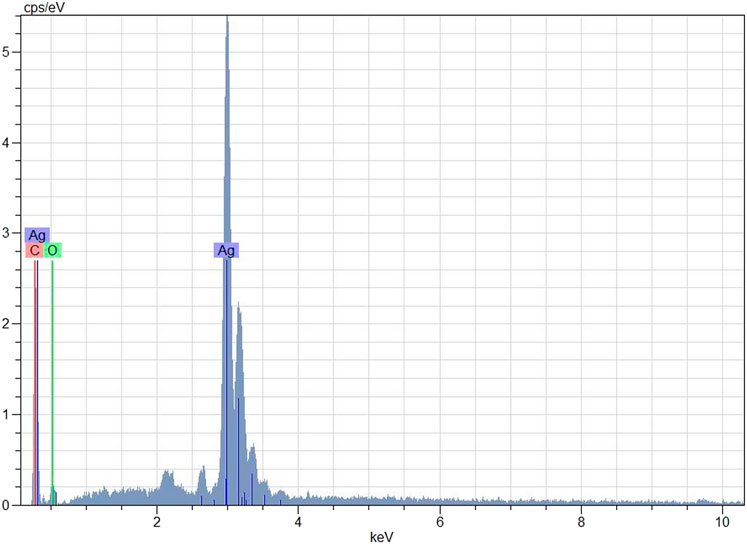Click the green oxygen marker line

[52, 381]
